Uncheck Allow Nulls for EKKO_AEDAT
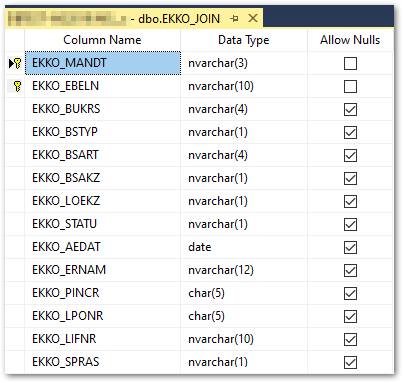This screenshot has width=403, height=383. pos(350,247)
